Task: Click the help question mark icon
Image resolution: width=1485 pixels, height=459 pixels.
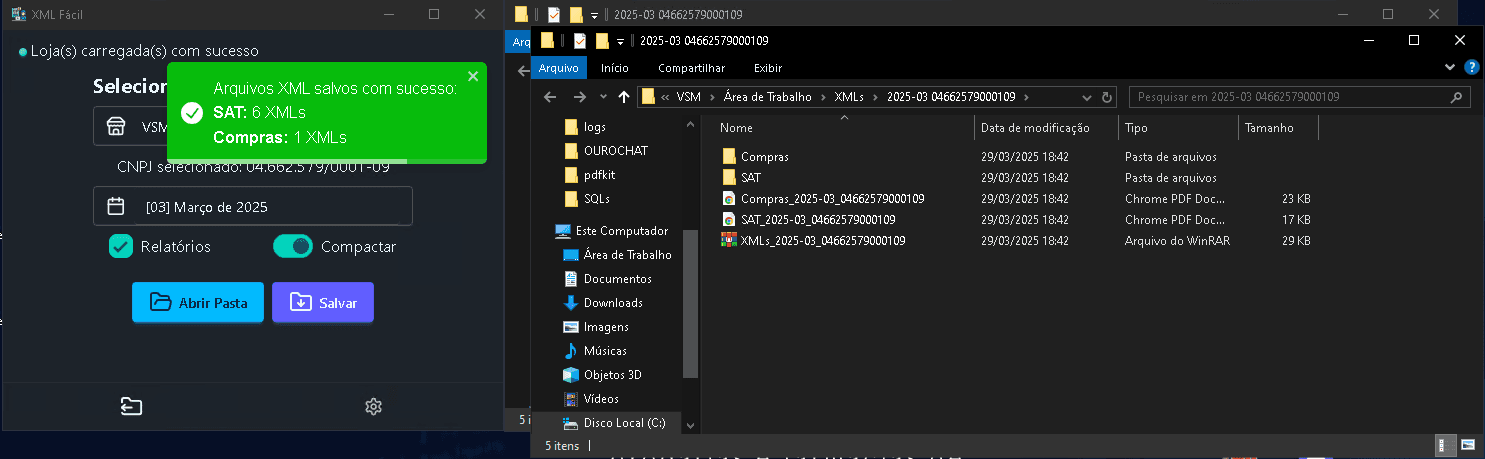Action: 1471,67
